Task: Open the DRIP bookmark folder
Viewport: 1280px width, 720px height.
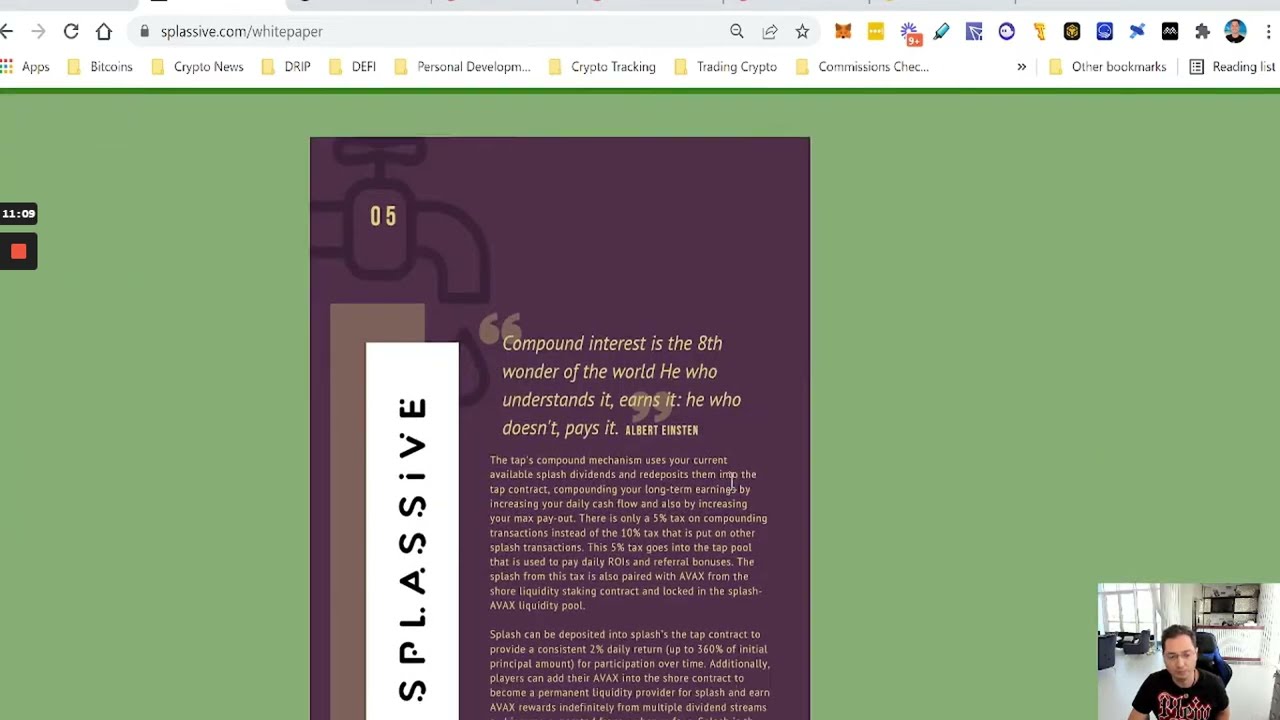Action: click(x=286, y=67)
